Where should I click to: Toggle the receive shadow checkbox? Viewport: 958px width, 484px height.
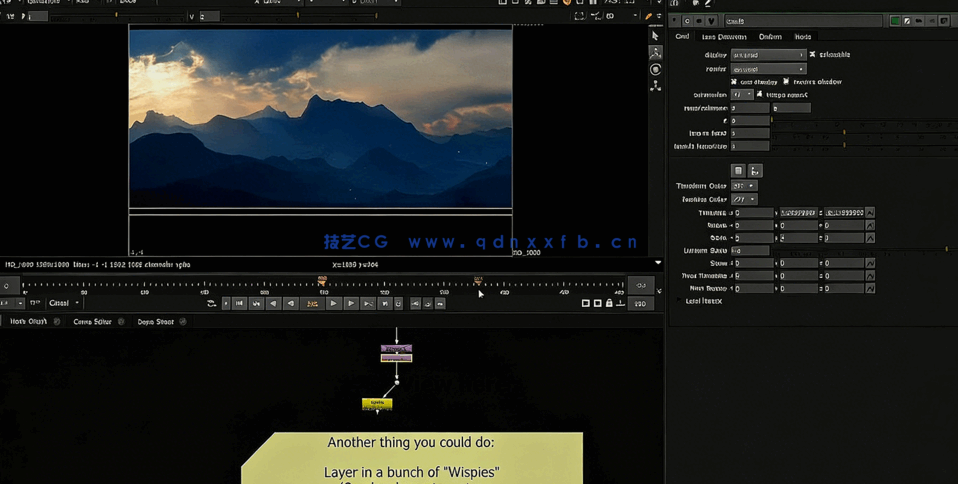pos(787,82)
